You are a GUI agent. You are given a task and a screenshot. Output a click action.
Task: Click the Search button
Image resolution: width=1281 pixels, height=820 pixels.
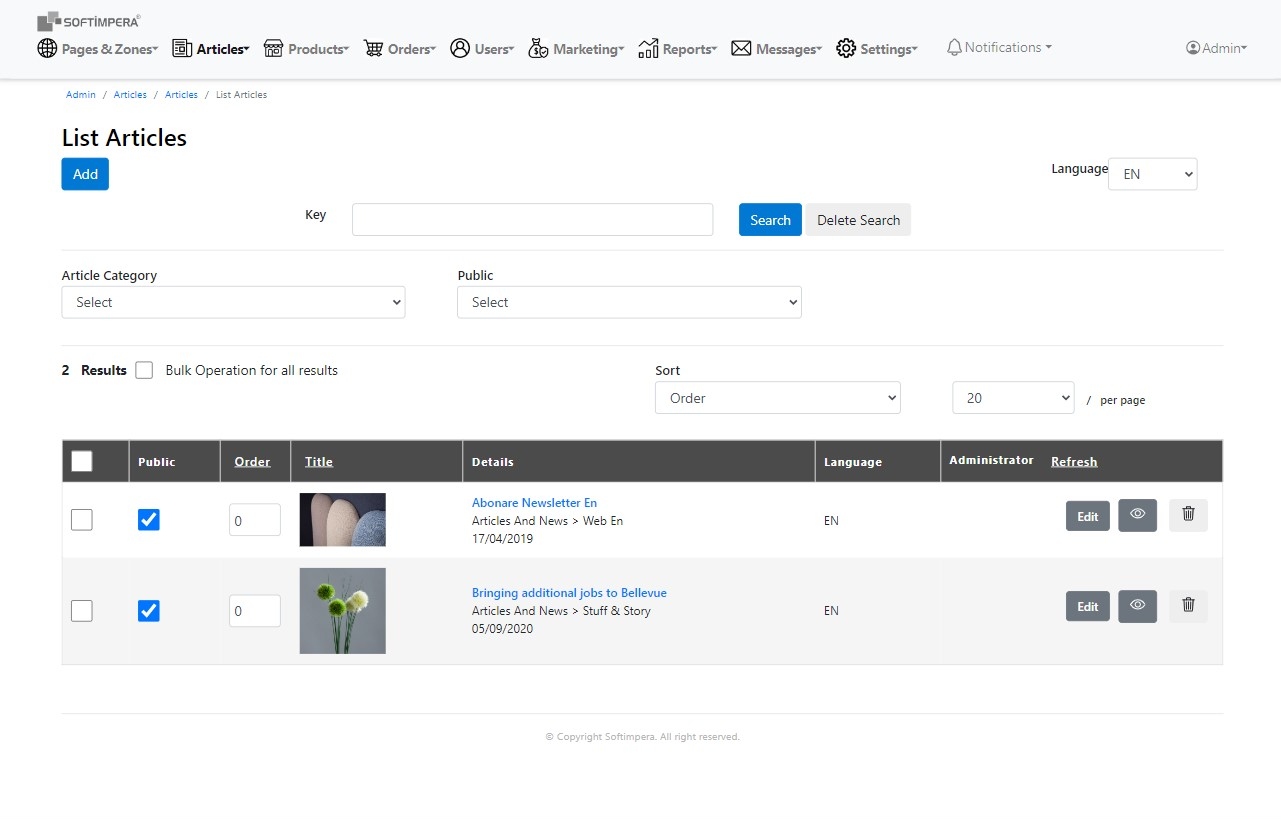click(x=770, y=220)
